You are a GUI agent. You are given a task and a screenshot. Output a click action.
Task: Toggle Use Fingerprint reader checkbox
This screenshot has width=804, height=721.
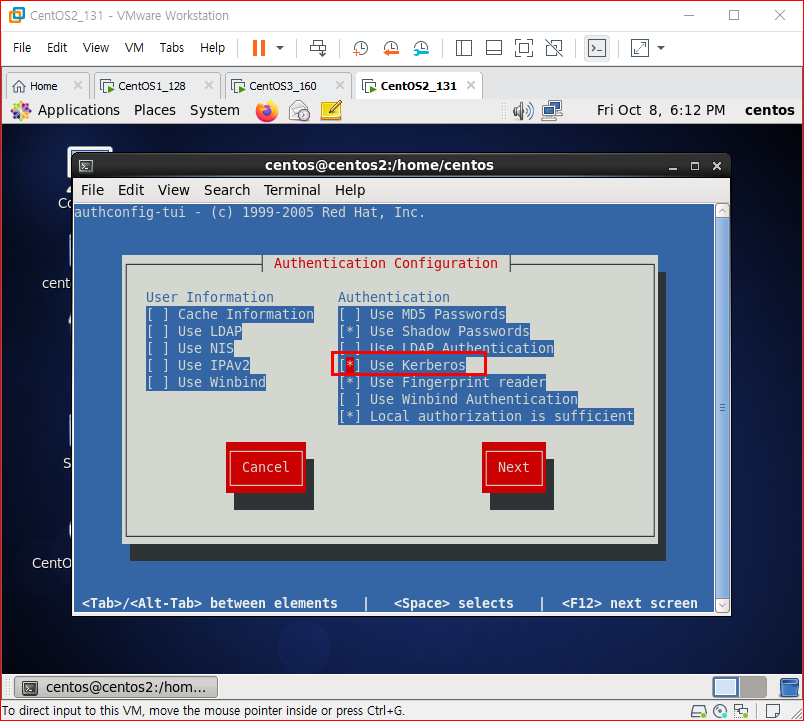[442, 382]
